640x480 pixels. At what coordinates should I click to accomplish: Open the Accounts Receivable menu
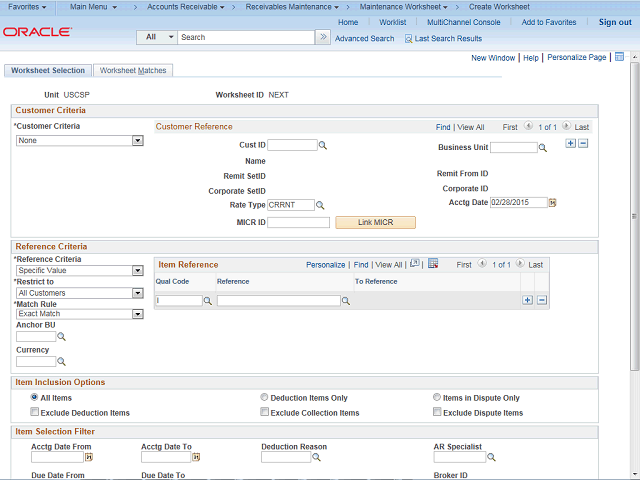(x=189, y=7)
